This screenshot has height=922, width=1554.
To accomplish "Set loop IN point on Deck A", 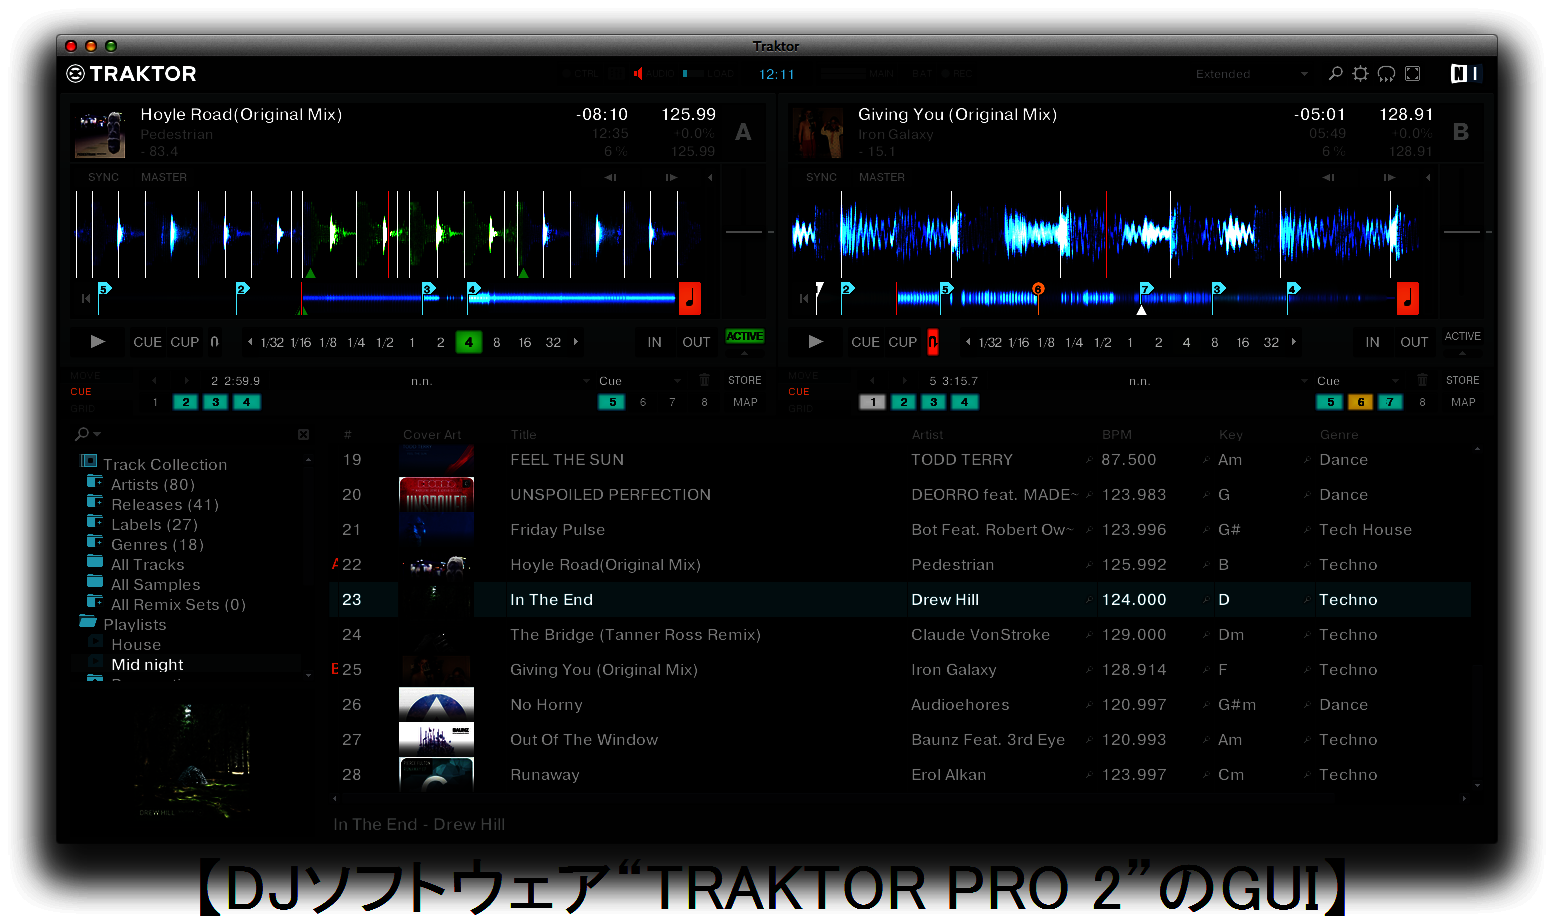I will click(x=654, y=342).
